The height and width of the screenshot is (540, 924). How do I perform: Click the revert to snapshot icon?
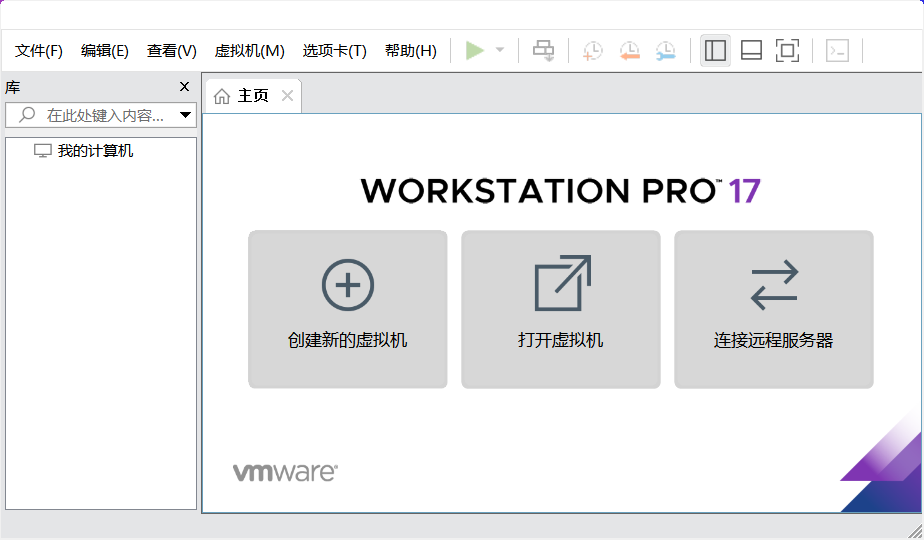coord(629,51)
